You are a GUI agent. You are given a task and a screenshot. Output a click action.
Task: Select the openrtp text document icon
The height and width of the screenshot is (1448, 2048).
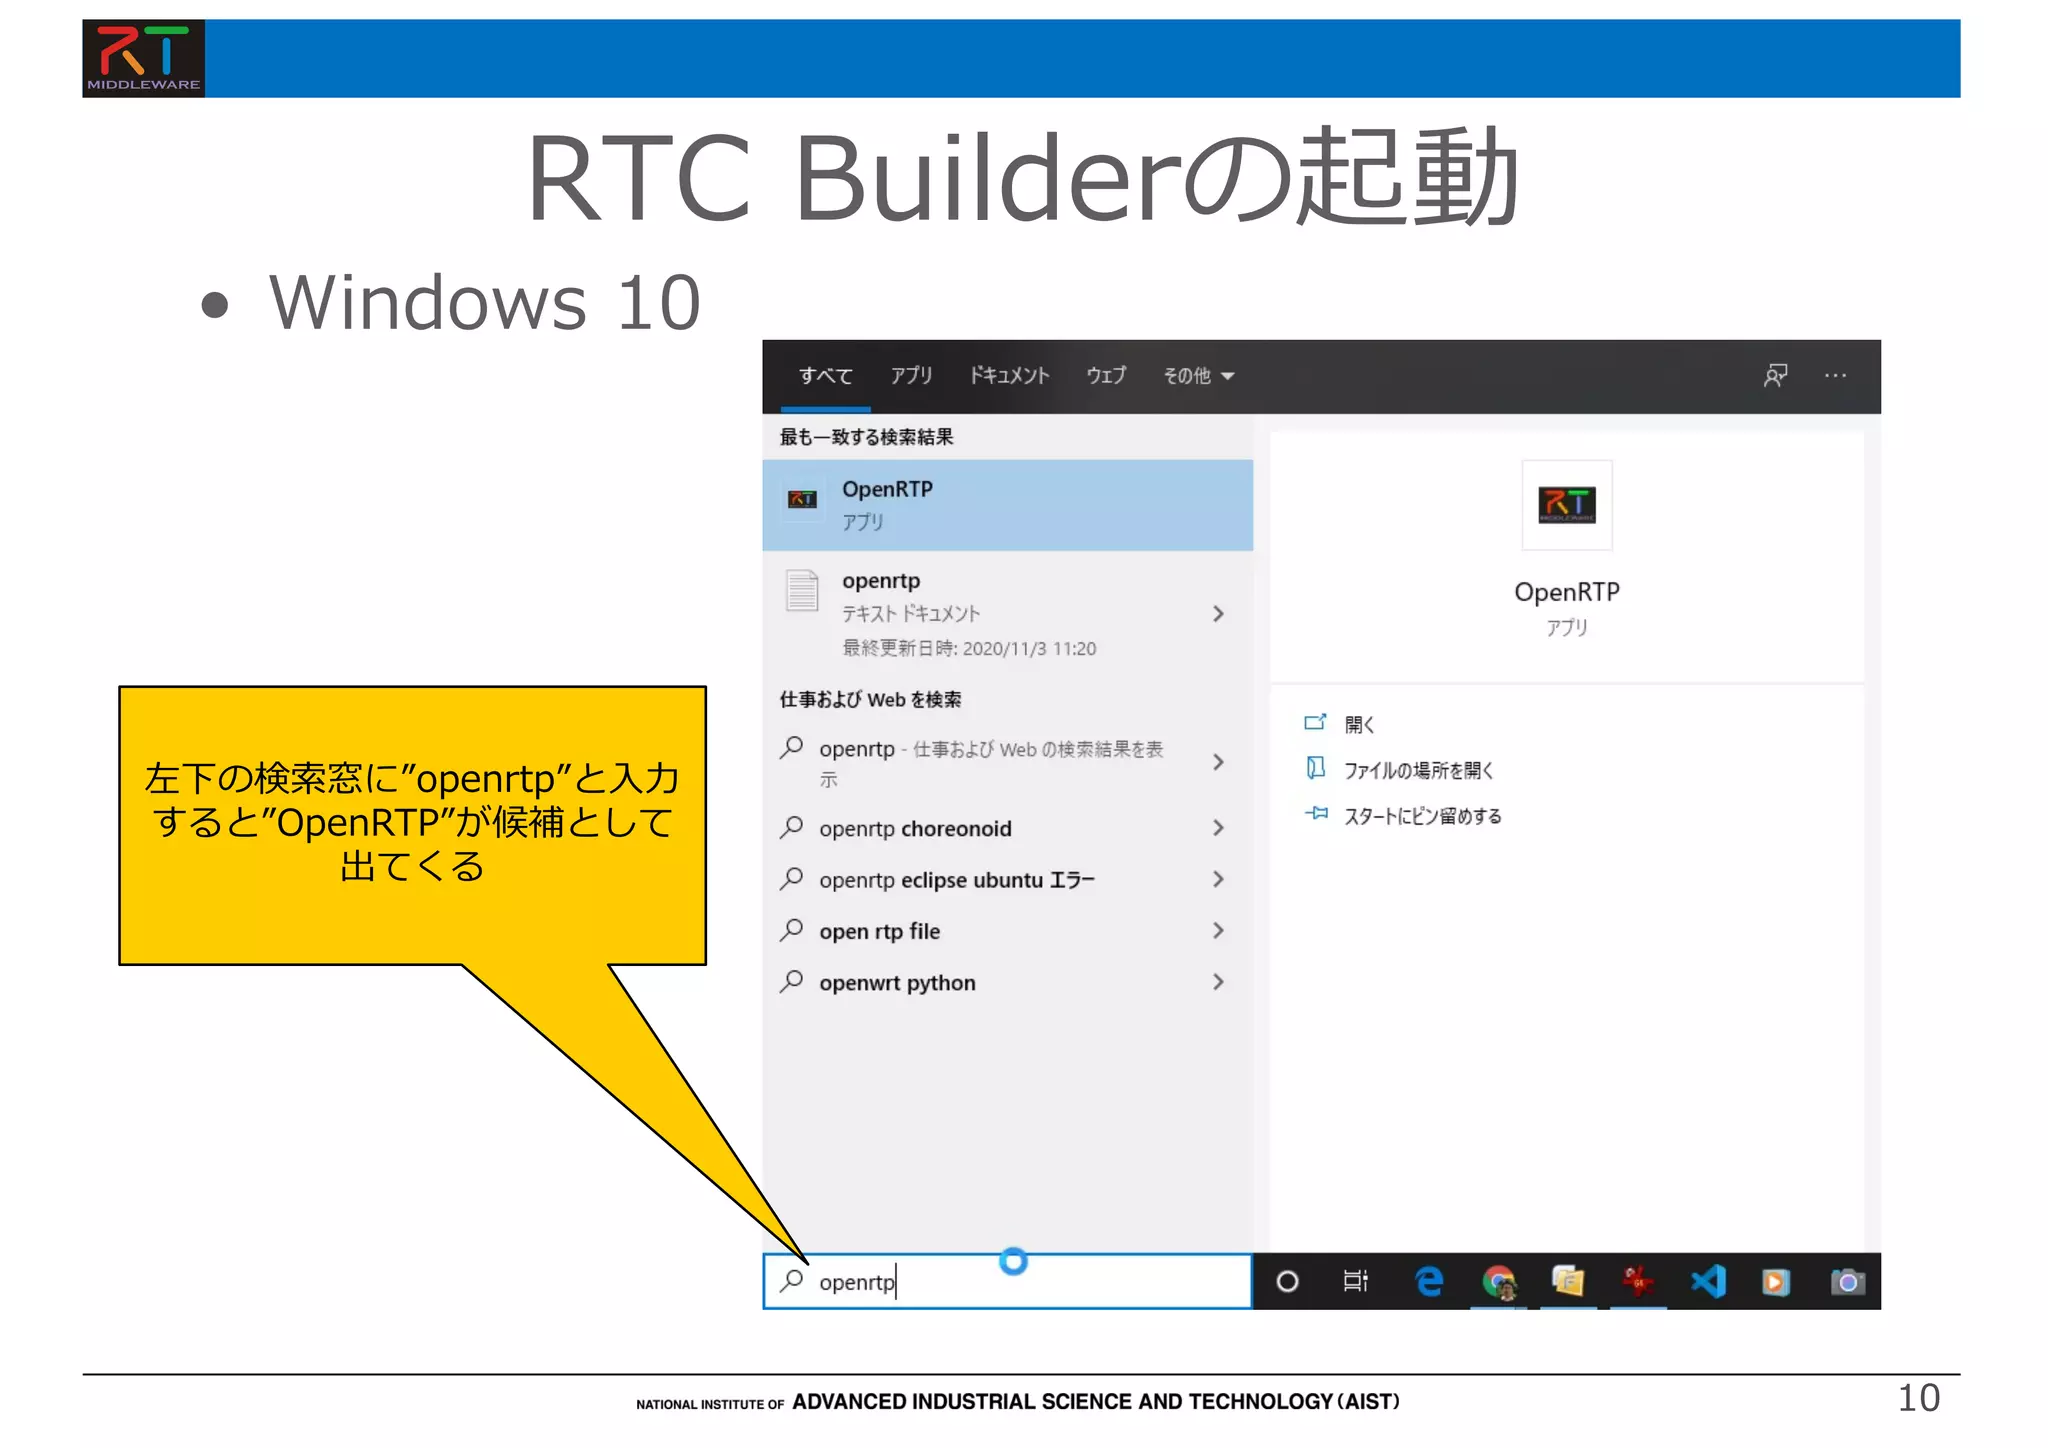[802, 591]
